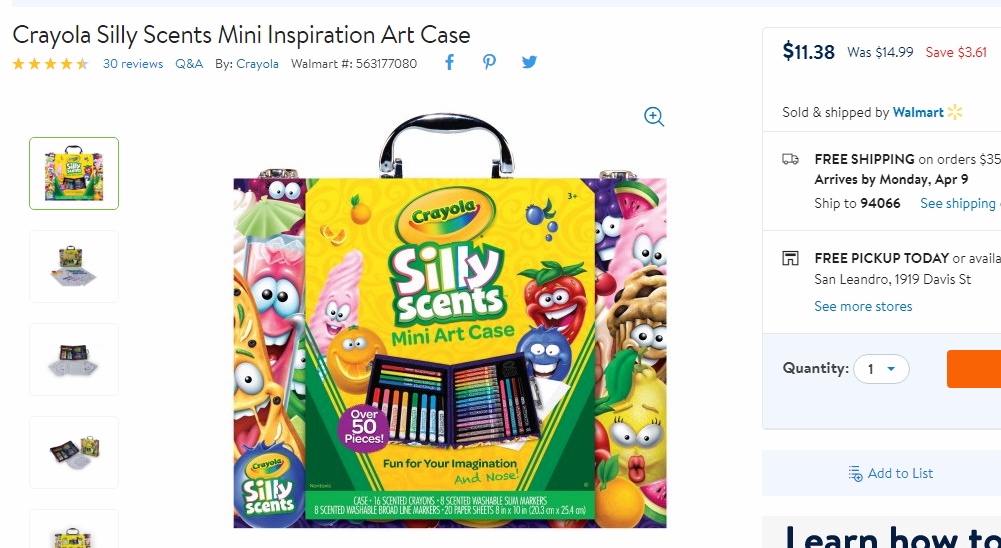Pin product with Pinterest icon
This screenshot has width=1001, height=548.
489,62
